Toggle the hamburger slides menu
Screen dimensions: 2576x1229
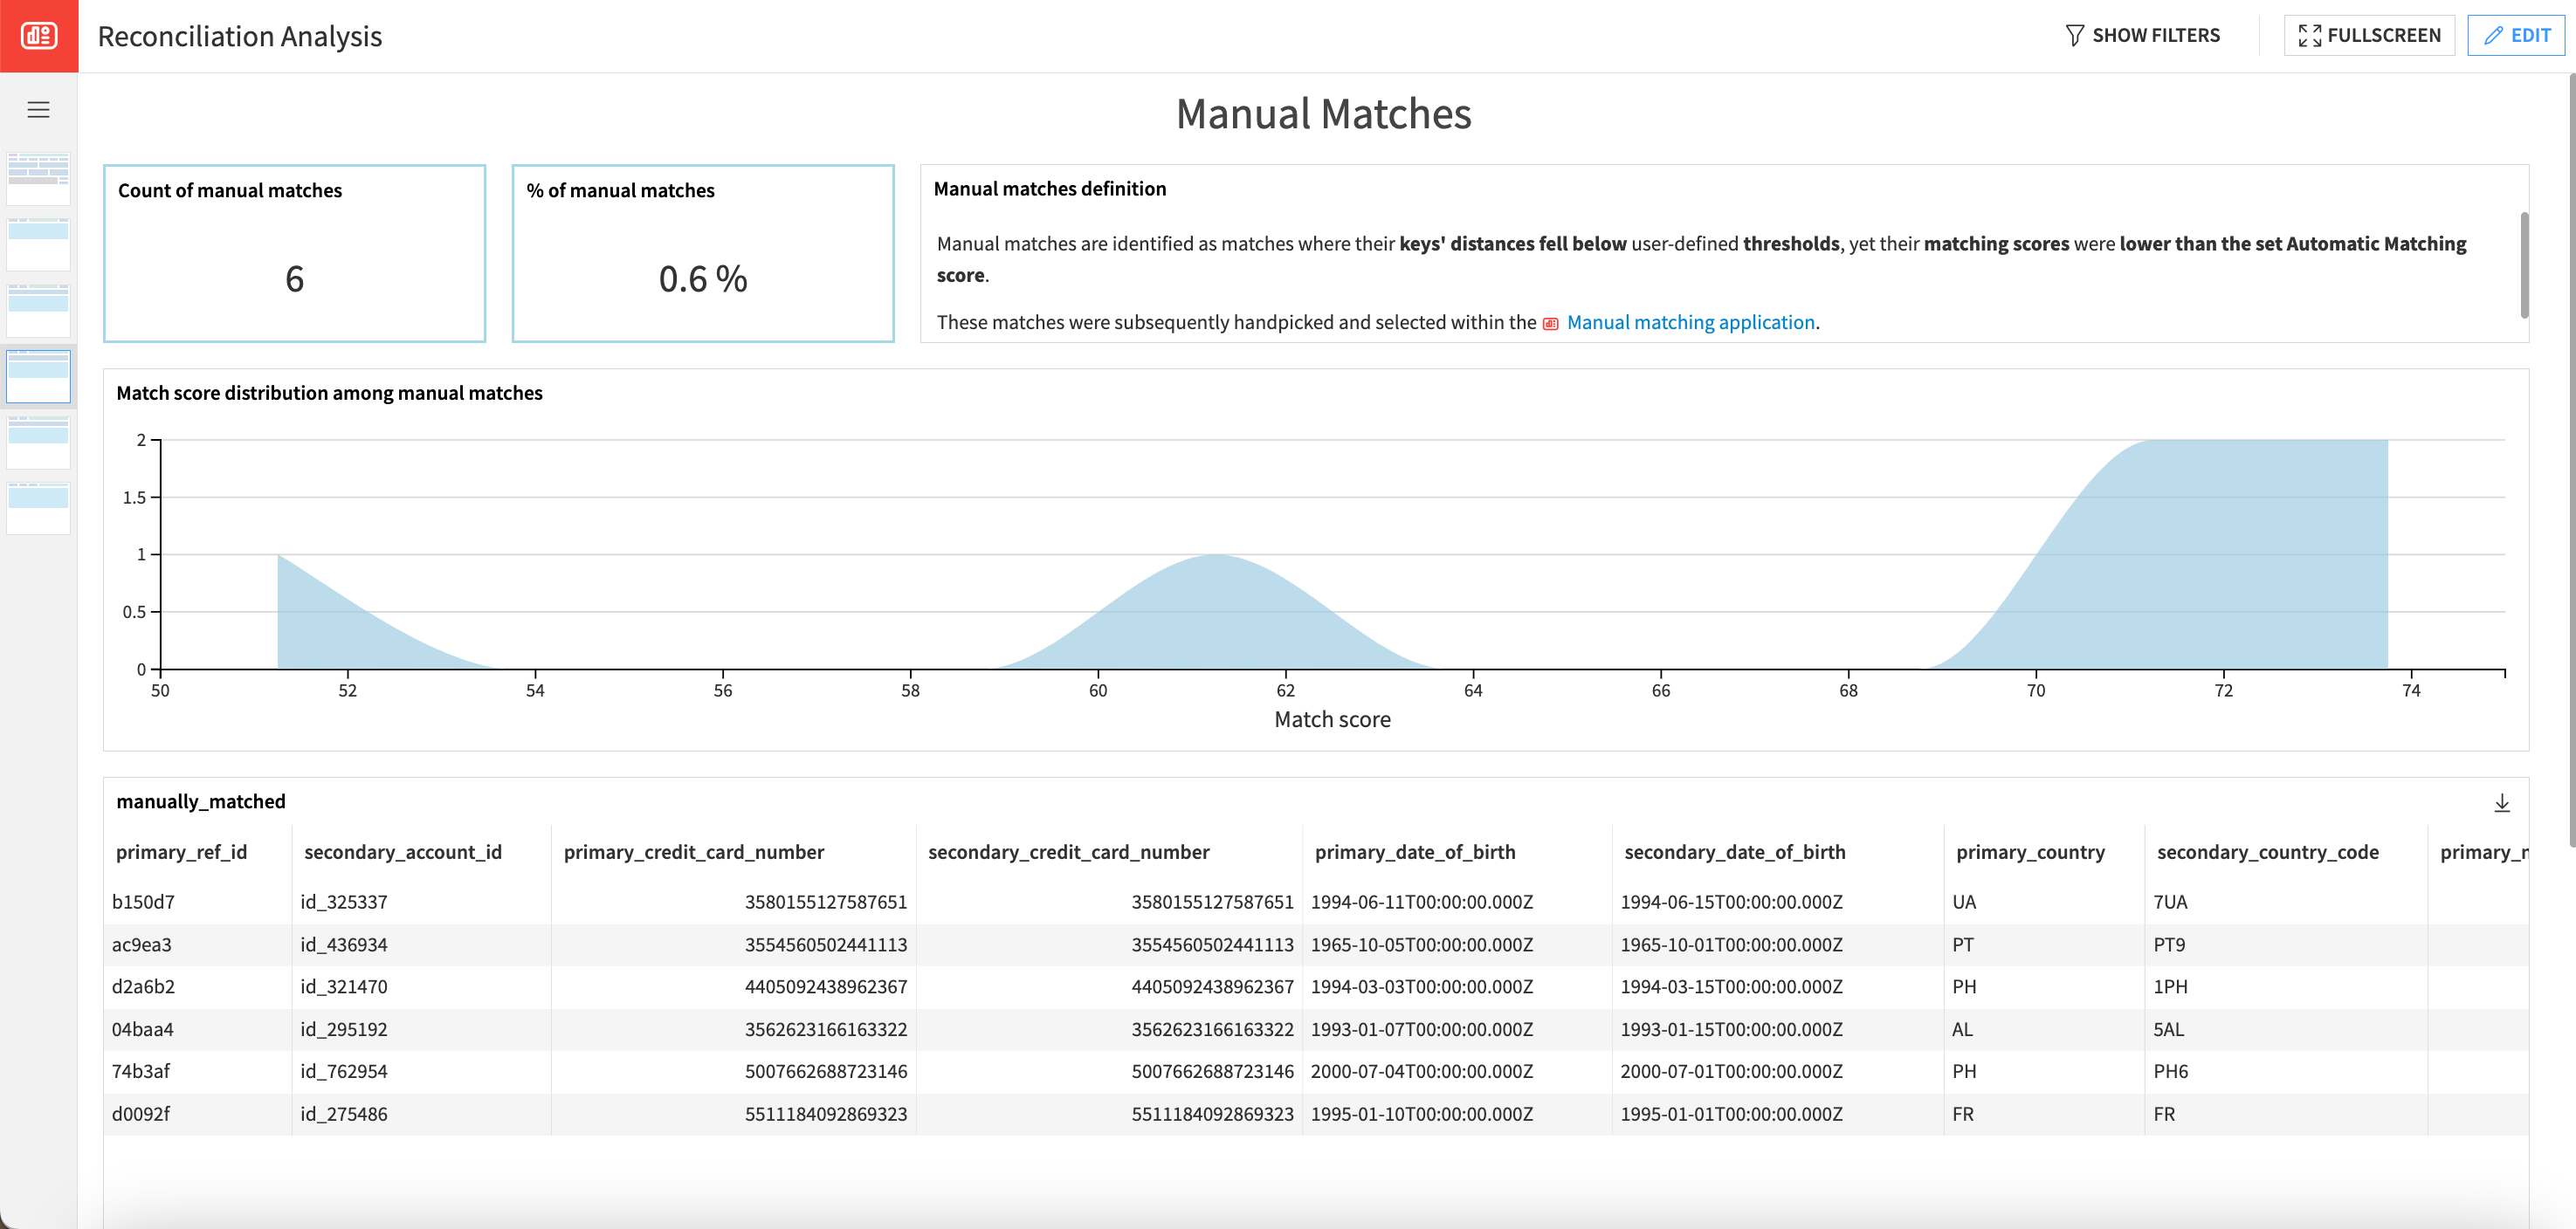39,110
